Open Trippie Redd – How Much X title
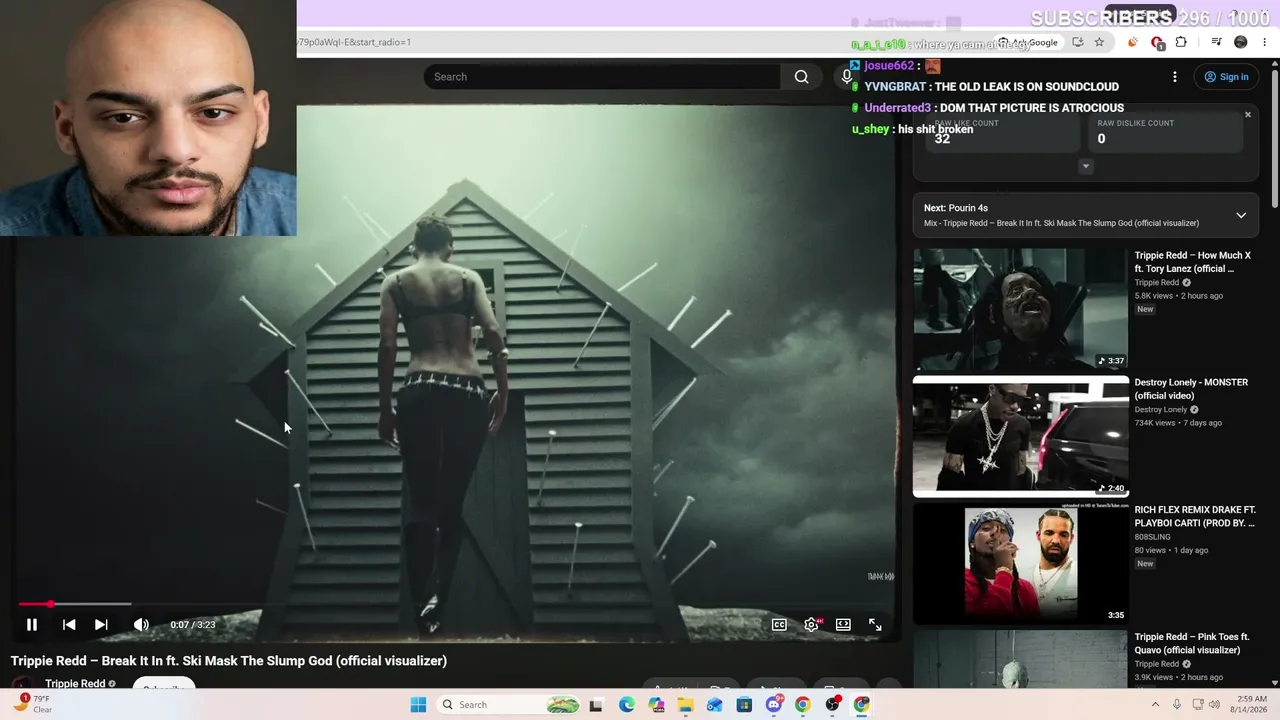 [1192, 262]
